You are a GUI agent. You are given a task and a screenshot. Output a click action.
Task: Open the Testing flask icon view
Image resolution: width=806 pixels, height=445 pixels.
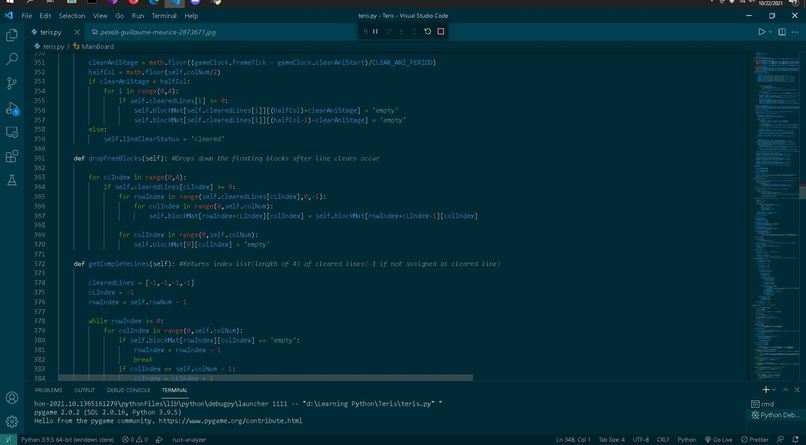click(x=11, y=180)
